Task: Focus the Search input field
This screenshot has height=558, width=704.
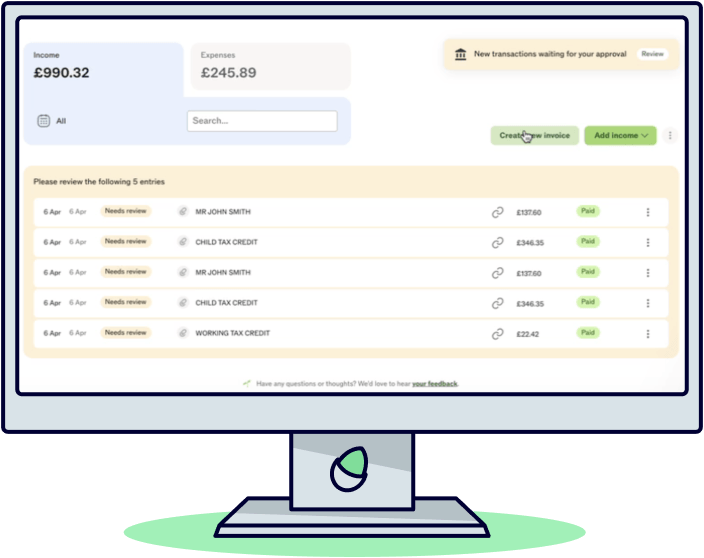Action: click(x=262, y=121)
